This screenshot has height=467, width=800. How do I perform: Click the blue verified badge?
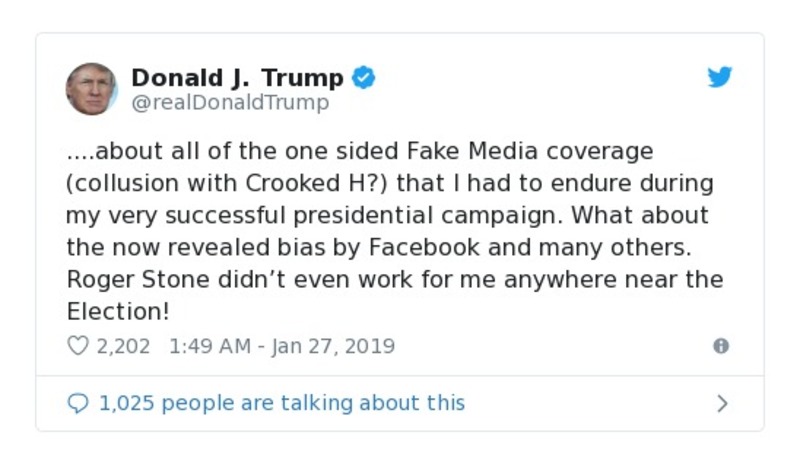[x=363, y=78]
